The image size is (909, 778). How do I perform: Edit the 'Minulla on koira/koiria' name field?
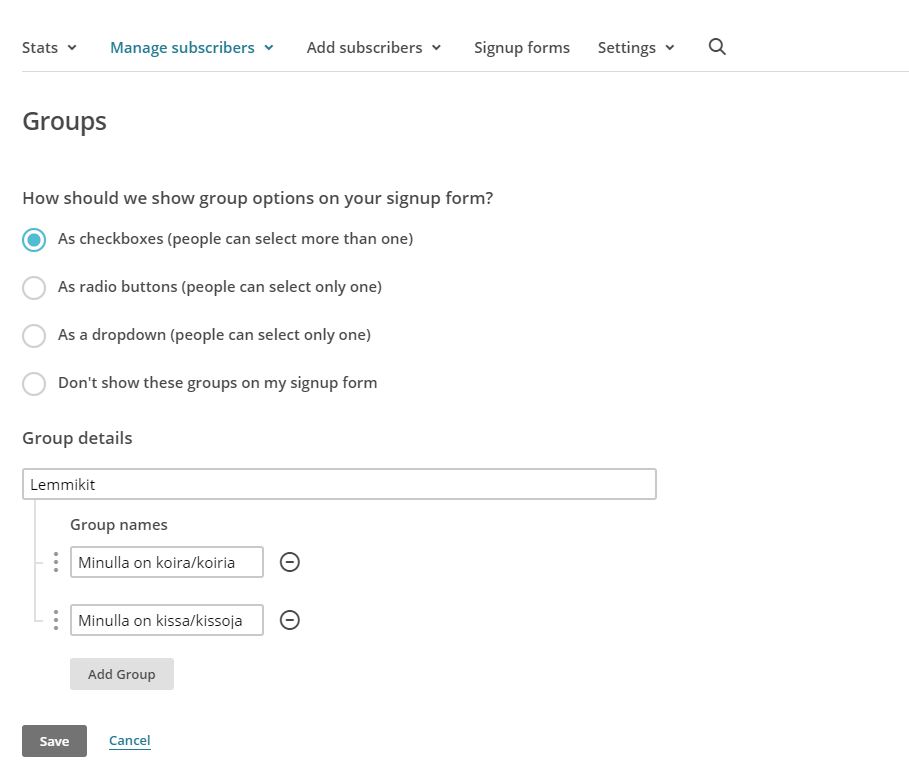[x=167, y=562]
